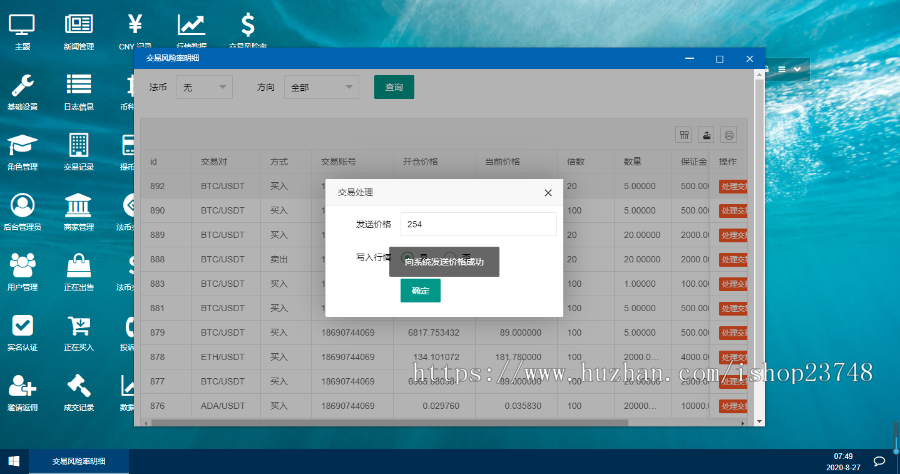This screenshot has width=900, height=474.
Task: Open the Windows start button
Action: (x=14, y=461)
